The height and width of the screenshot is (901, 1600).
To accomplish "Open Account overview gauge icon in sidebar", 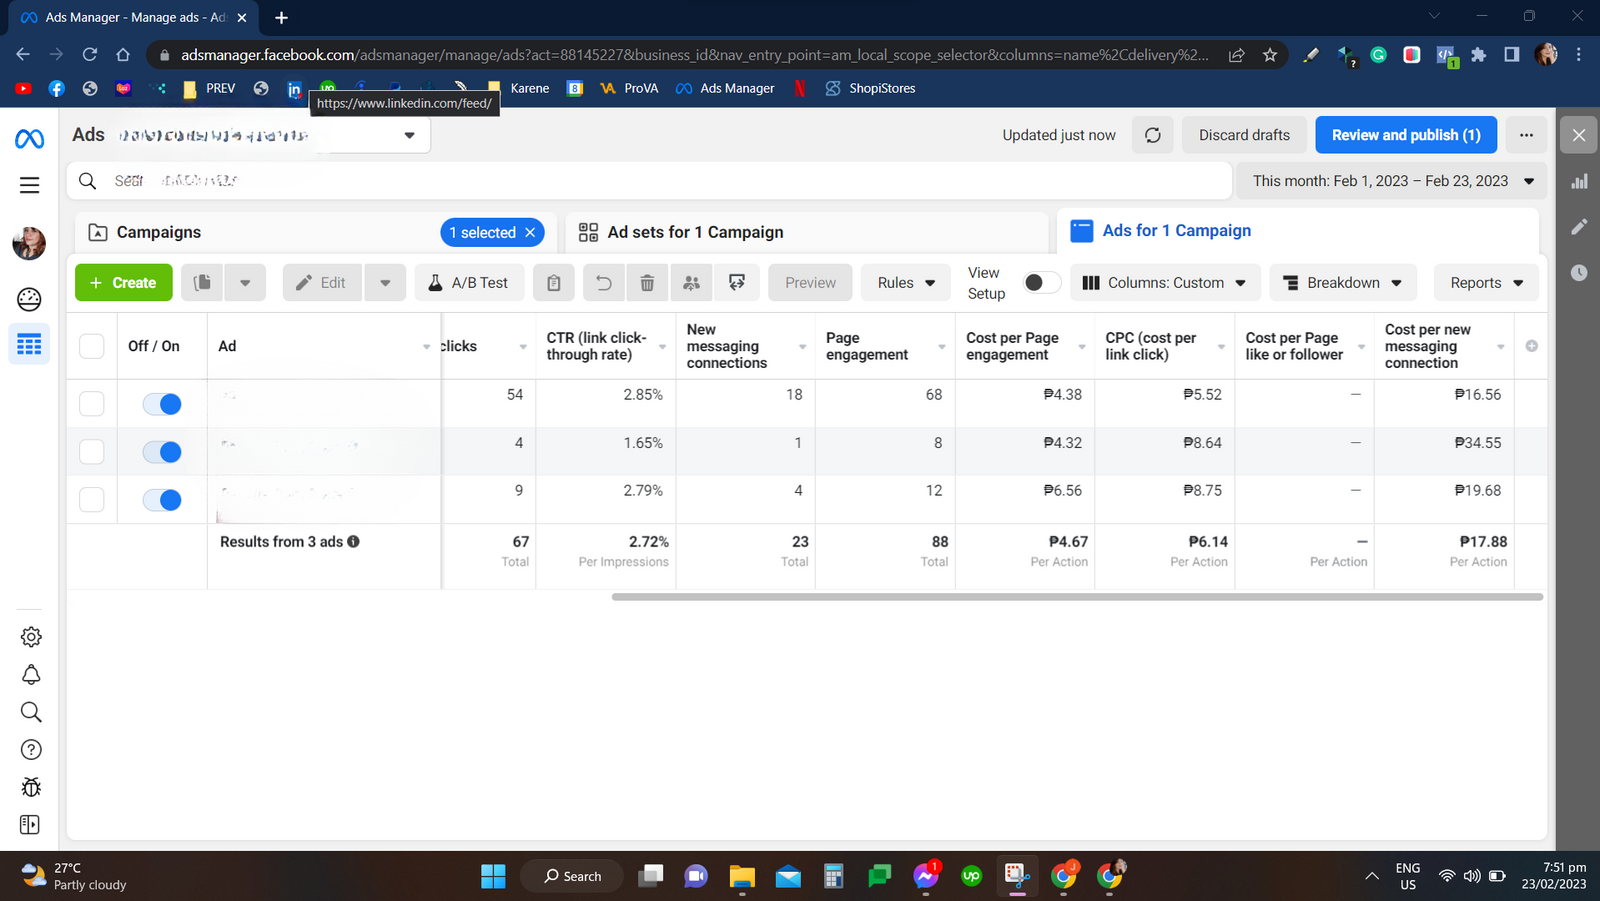I will click(x=30, y=299).
